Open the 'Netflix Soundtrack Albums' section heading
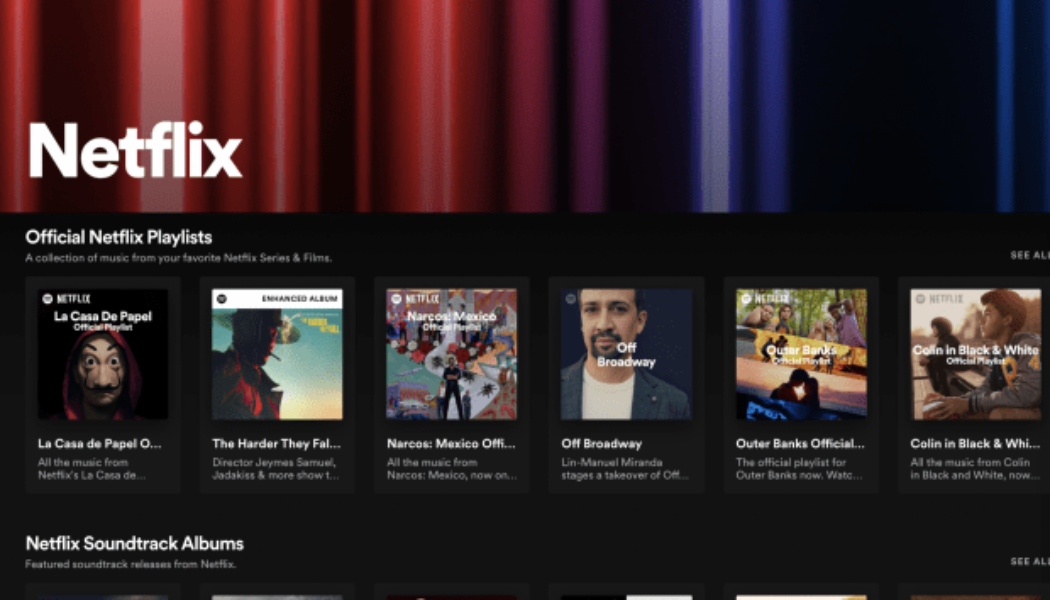Image resolution: width=1050 pixels, height=600 pixels. (134, 543)
